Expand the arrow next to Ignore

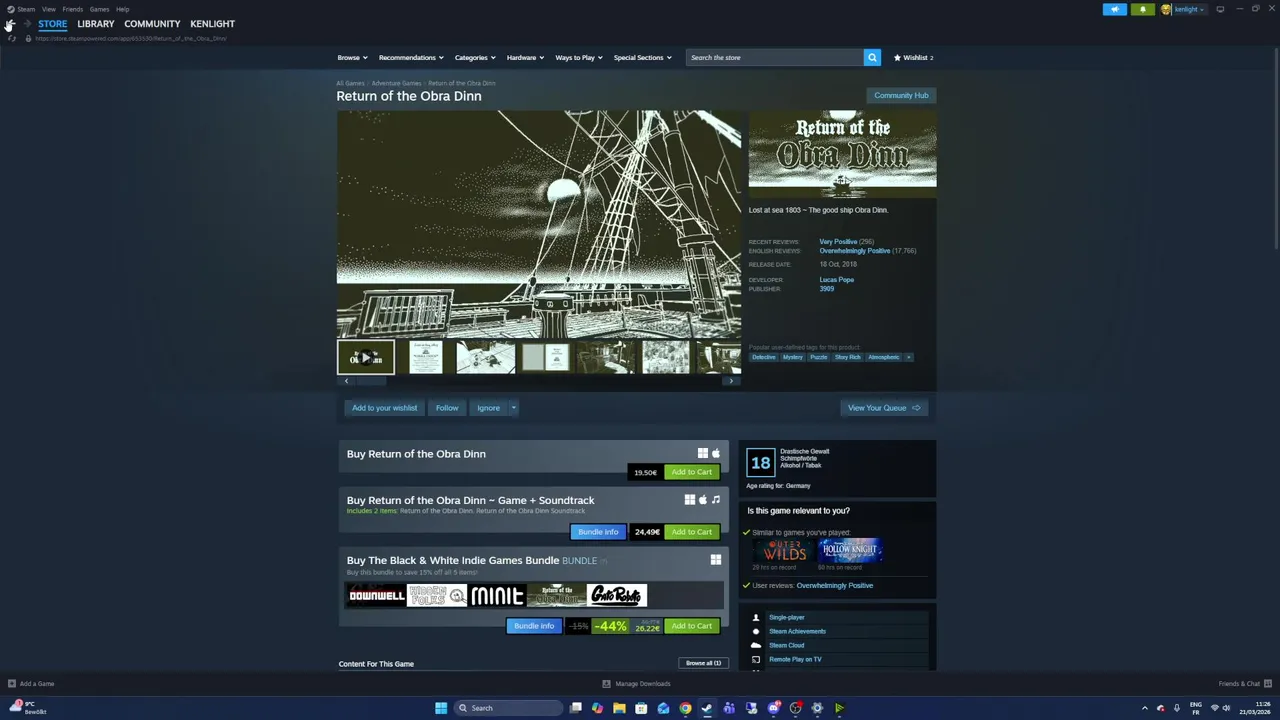[513, 407]
